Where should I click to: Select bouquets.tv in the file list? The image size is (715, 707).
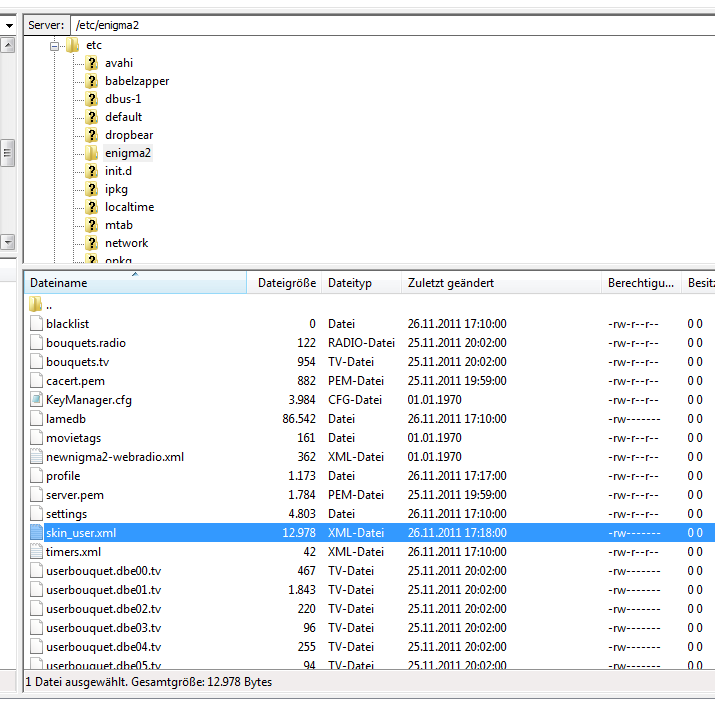click(77, 362)
